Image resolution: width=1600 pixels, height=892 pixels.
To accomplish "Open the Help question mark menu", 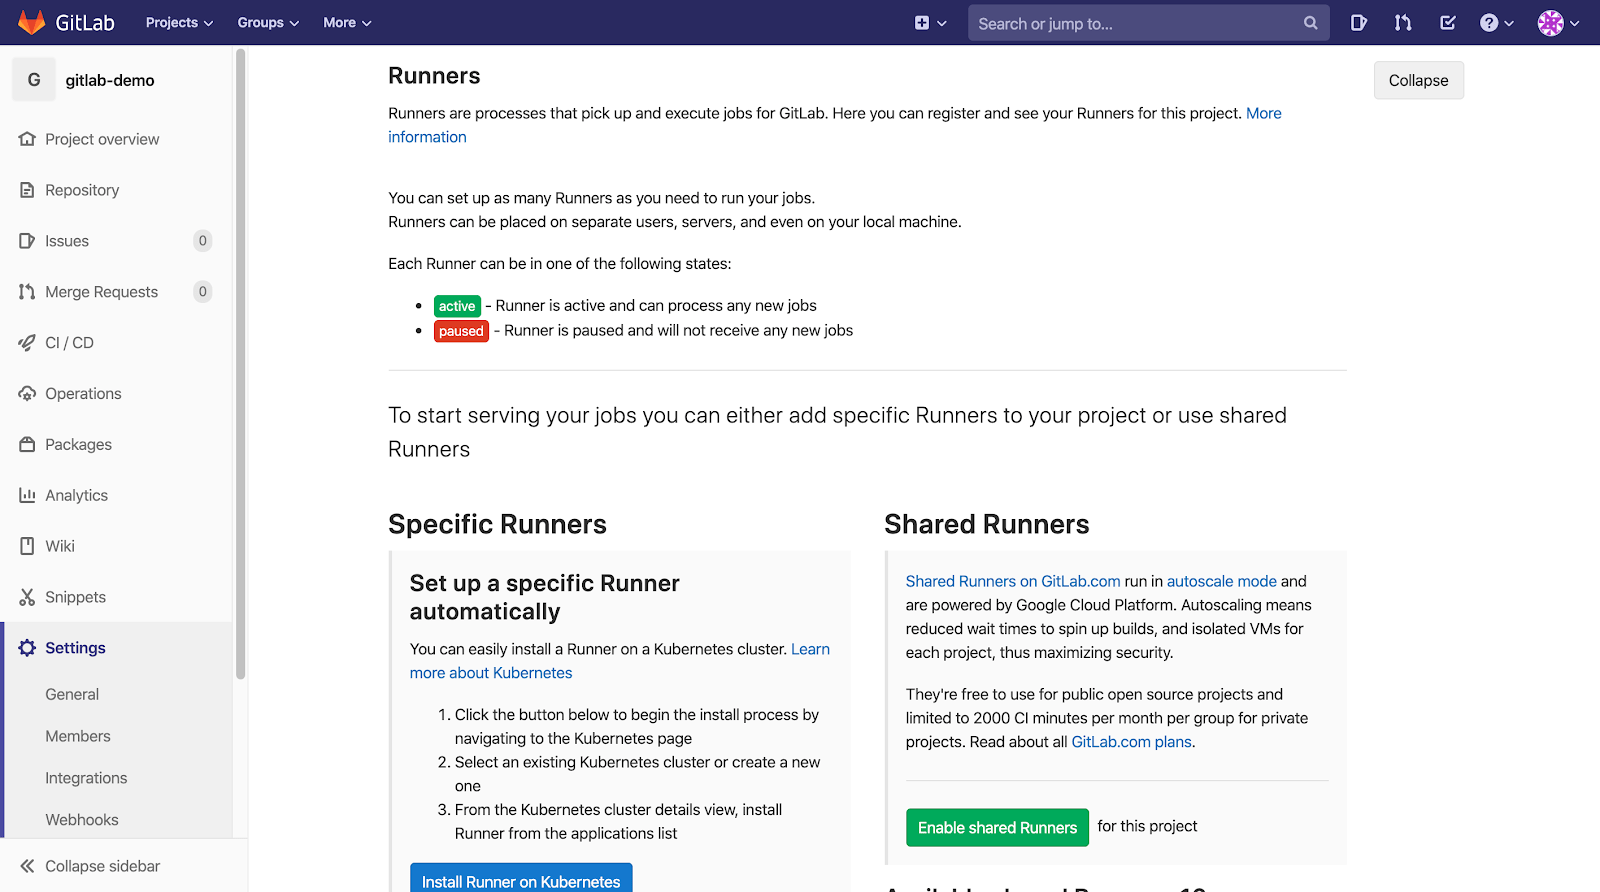I will coord(1496,22).
